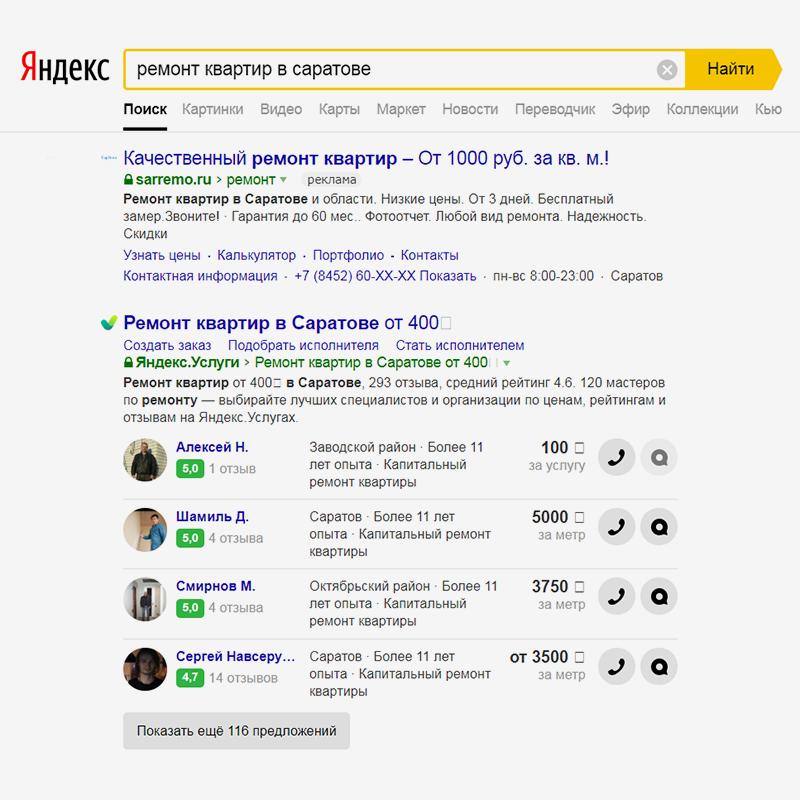This screenshot has width=800, height=800.
Task: Open the Видео tab
Action: click(281, 109)
